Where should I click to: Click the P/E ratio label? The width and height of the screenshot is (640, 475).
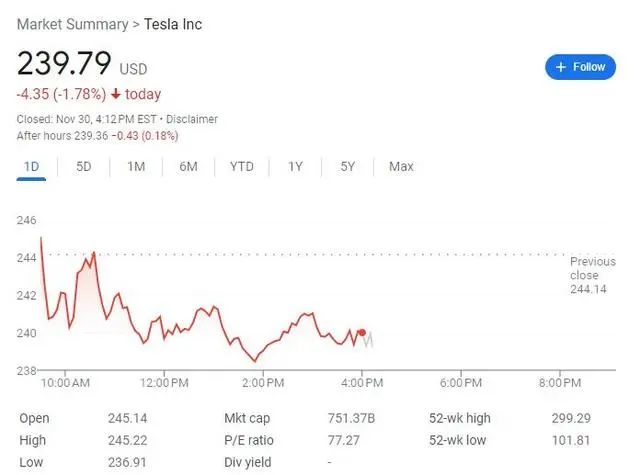click(249, 440)
